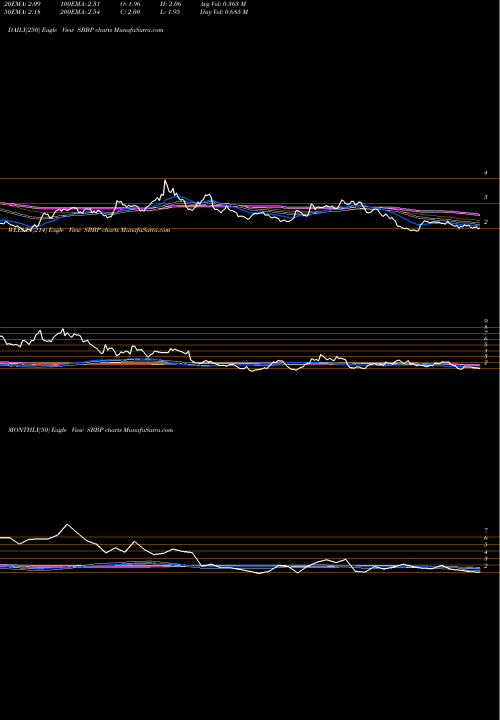Click price level 3 on daily chart axis
This screenshot has height=720, width=500.
(486, 197)
